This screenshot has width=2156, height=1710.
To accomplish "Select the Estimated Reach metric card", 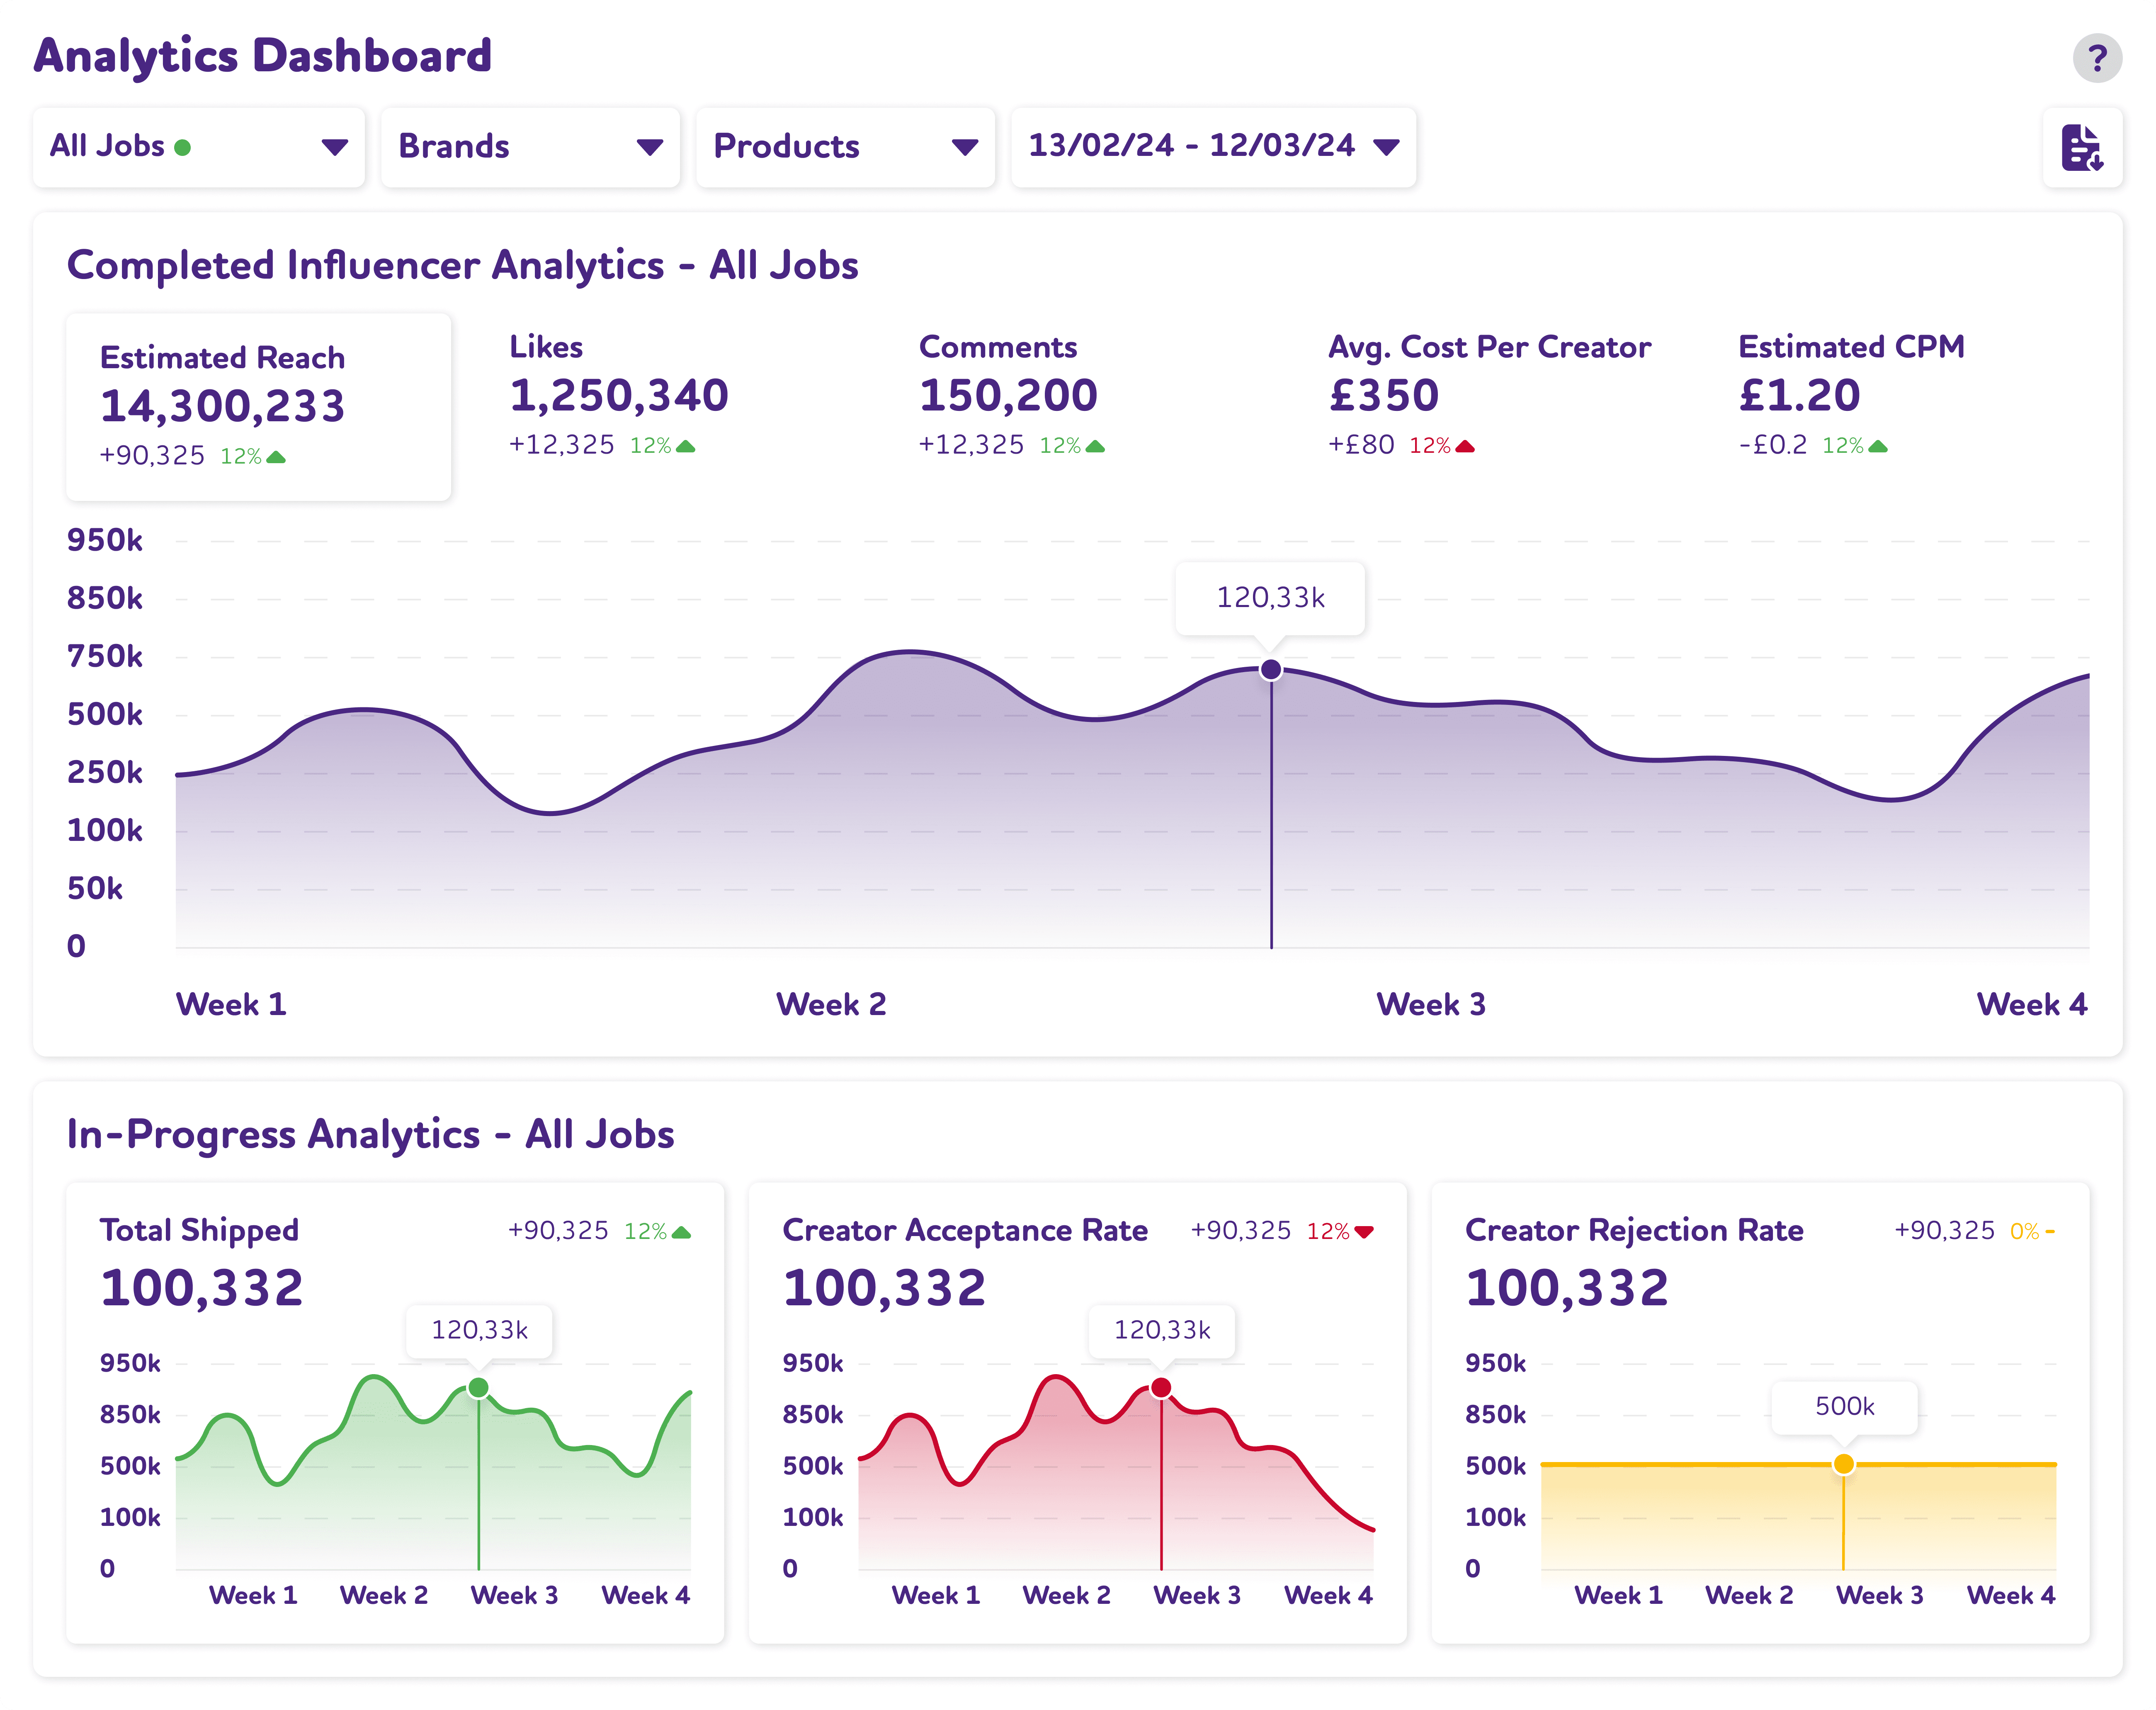I will 258,406.
